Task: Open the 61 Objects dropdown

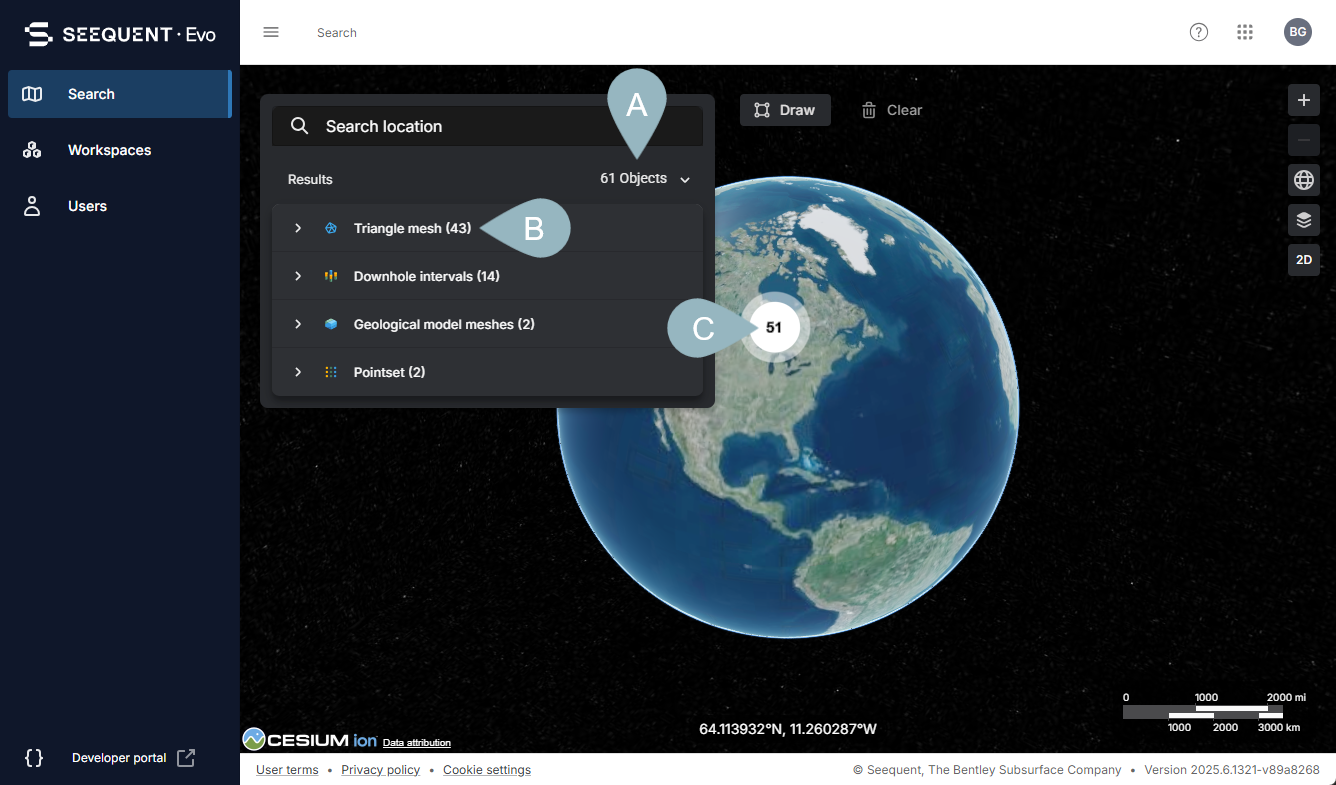Action: 645,179
